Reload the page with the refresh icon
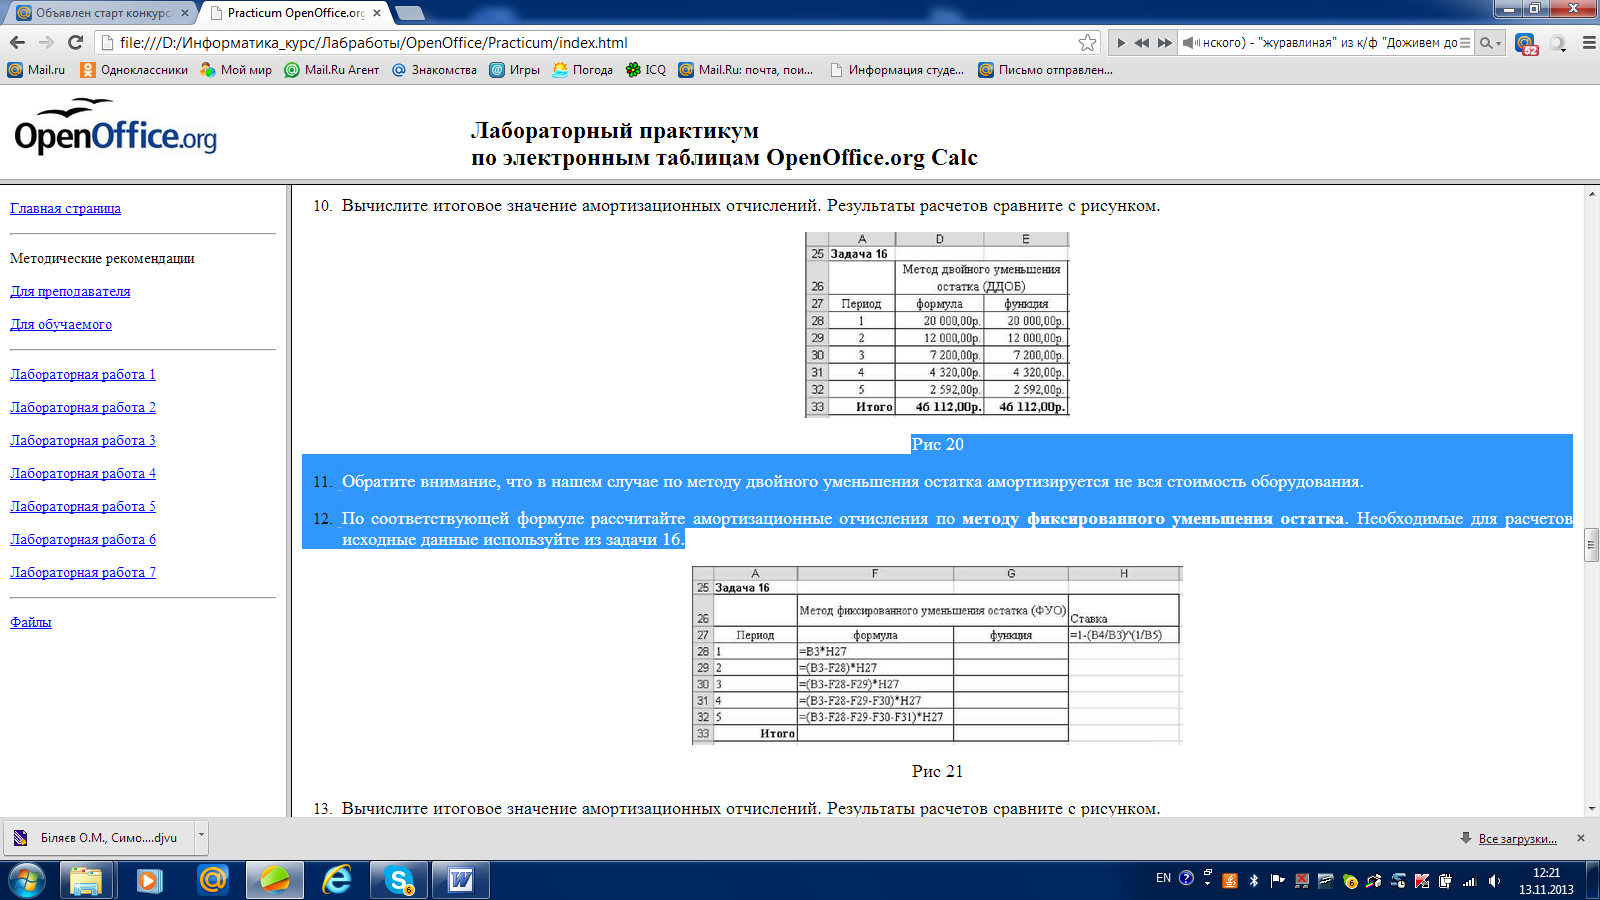The height and width of the screenshot is (900, 1600). tap(75, 42)
